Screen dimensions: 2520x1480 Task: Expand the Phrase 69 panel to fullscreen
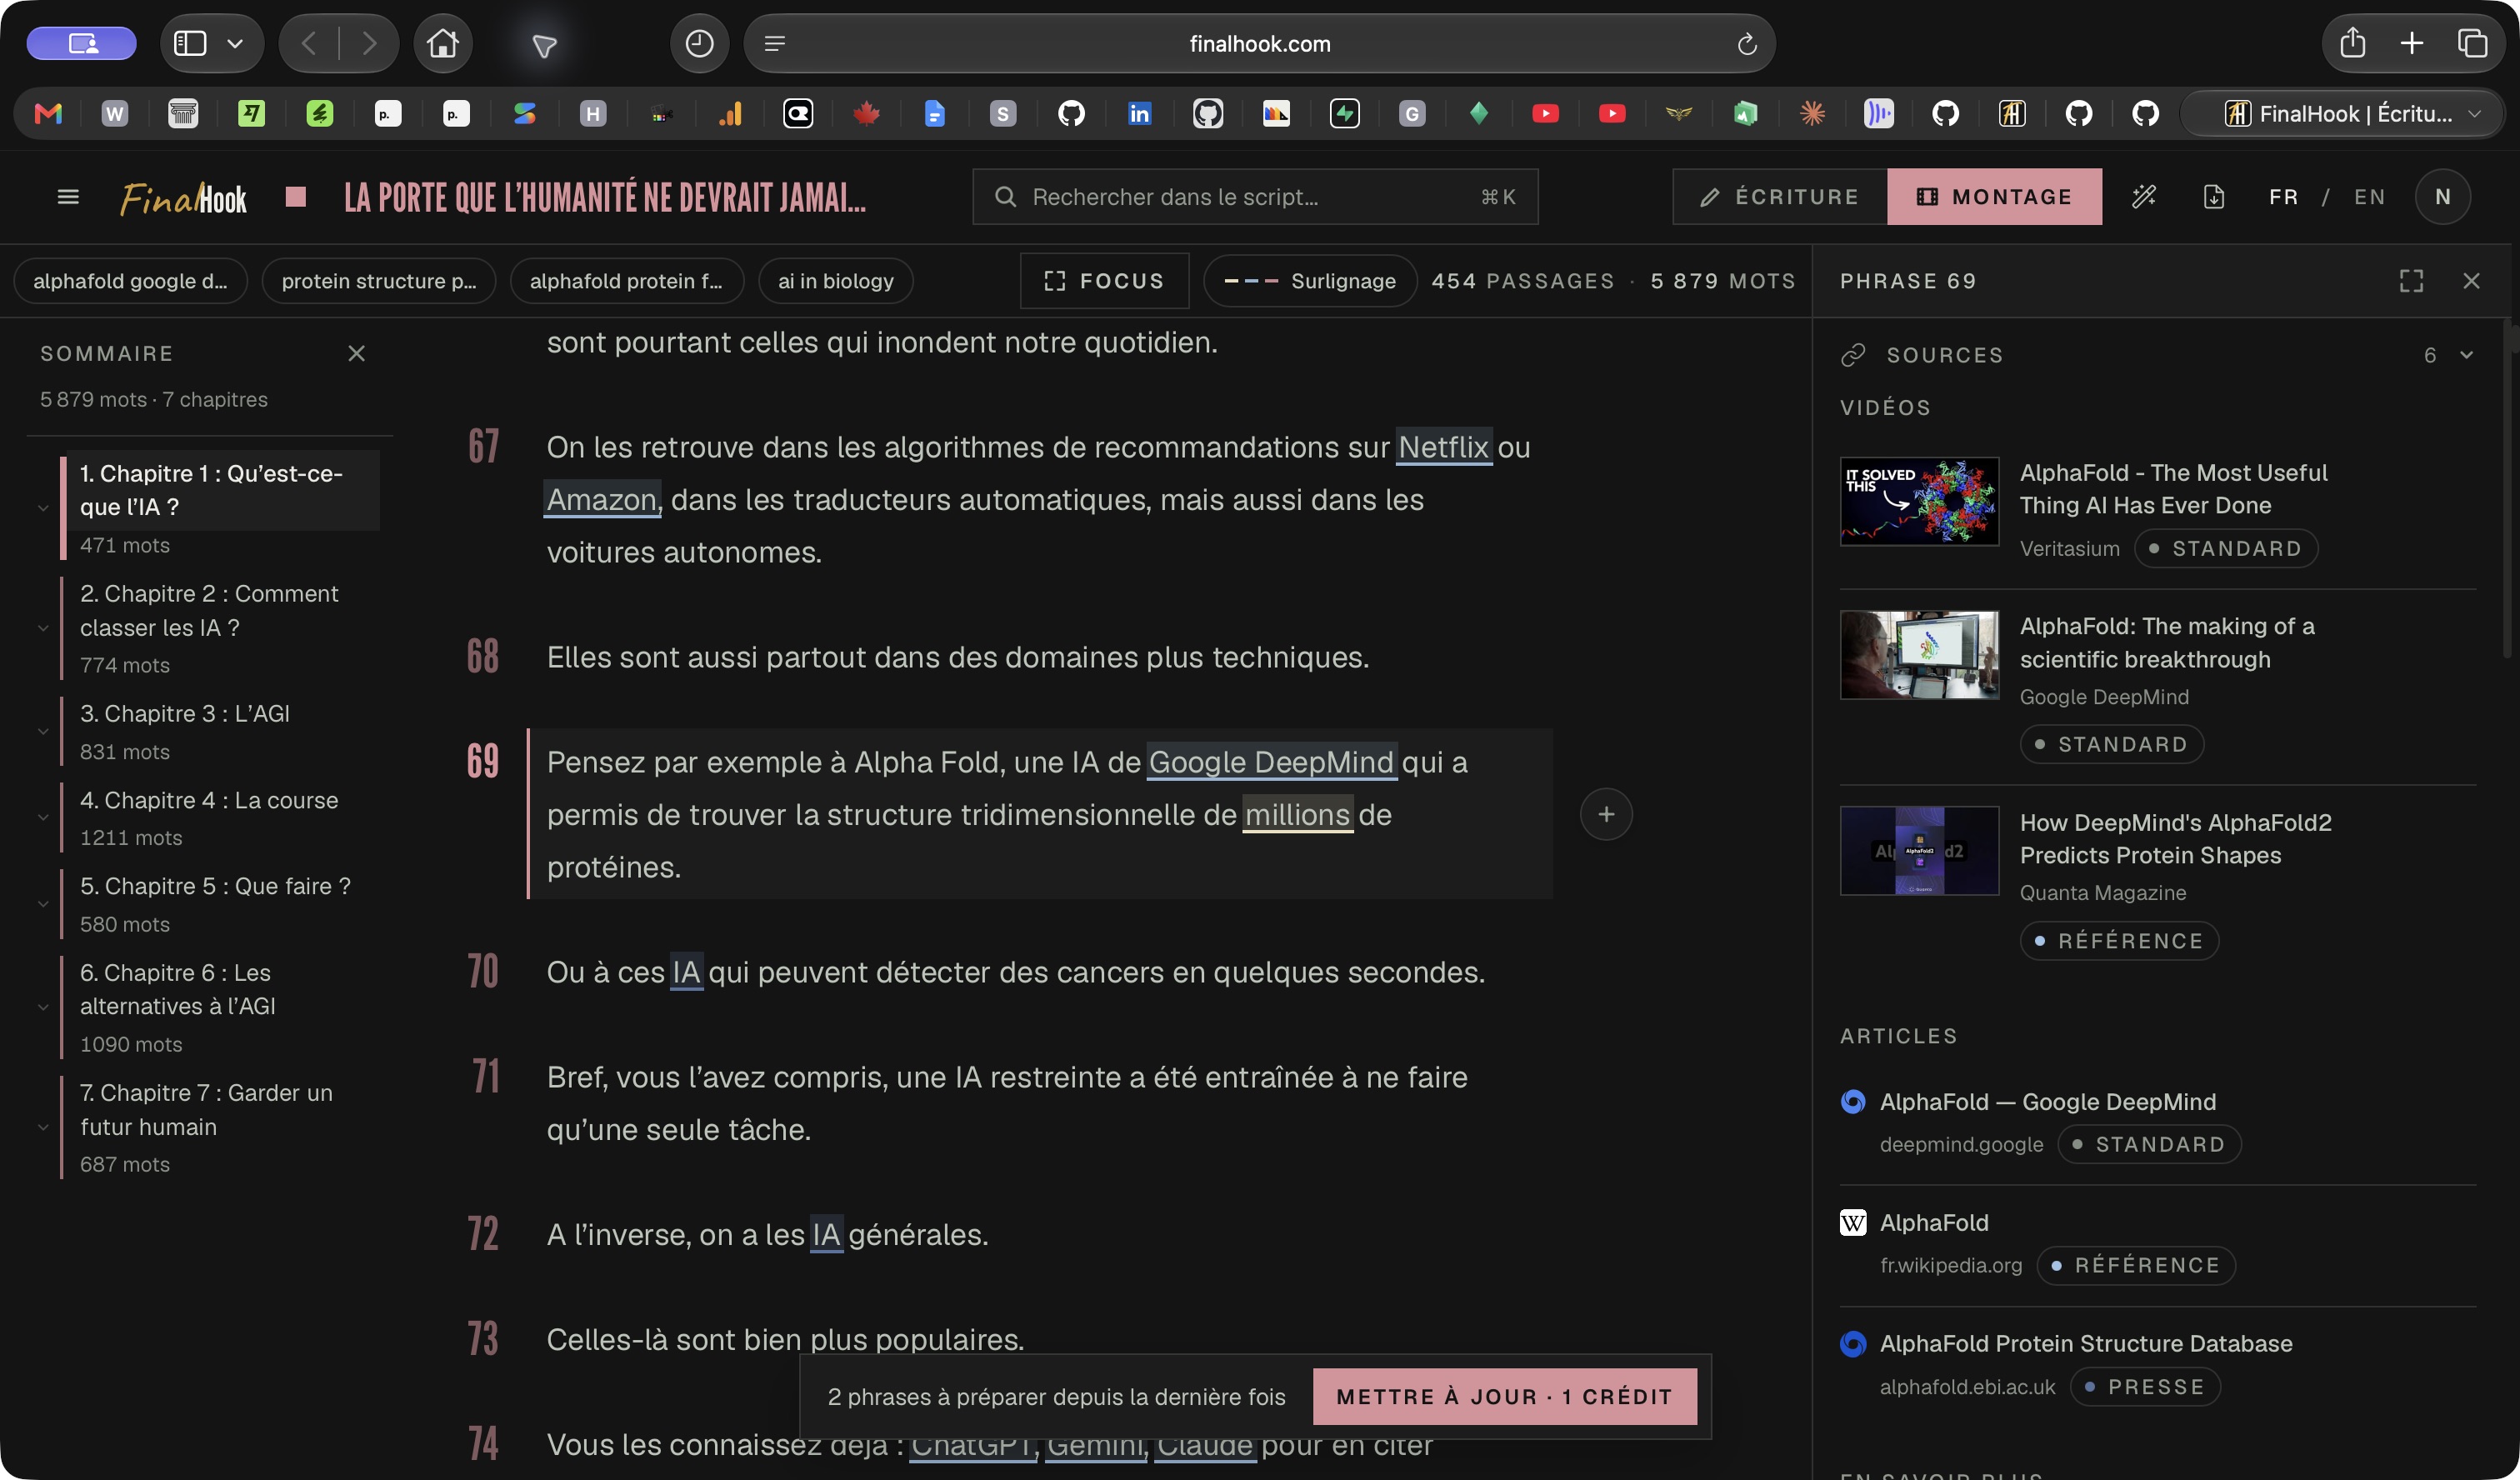[x=2411, y=281]
